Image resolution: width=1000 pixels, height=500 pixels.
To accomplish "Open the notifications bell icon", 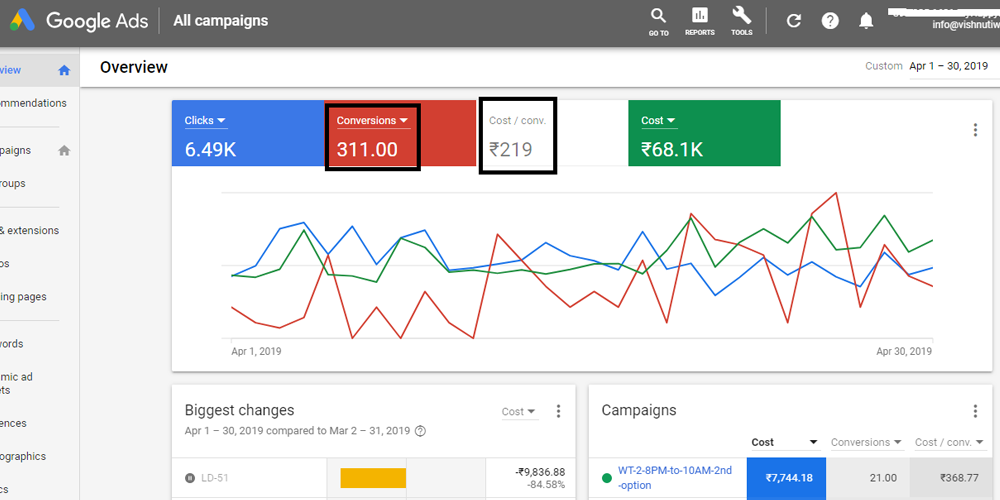I will (866, 21).
